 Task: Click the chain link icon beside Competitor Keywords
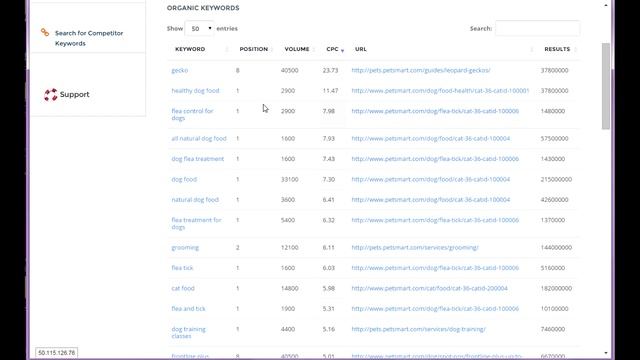tap(45, 32)
